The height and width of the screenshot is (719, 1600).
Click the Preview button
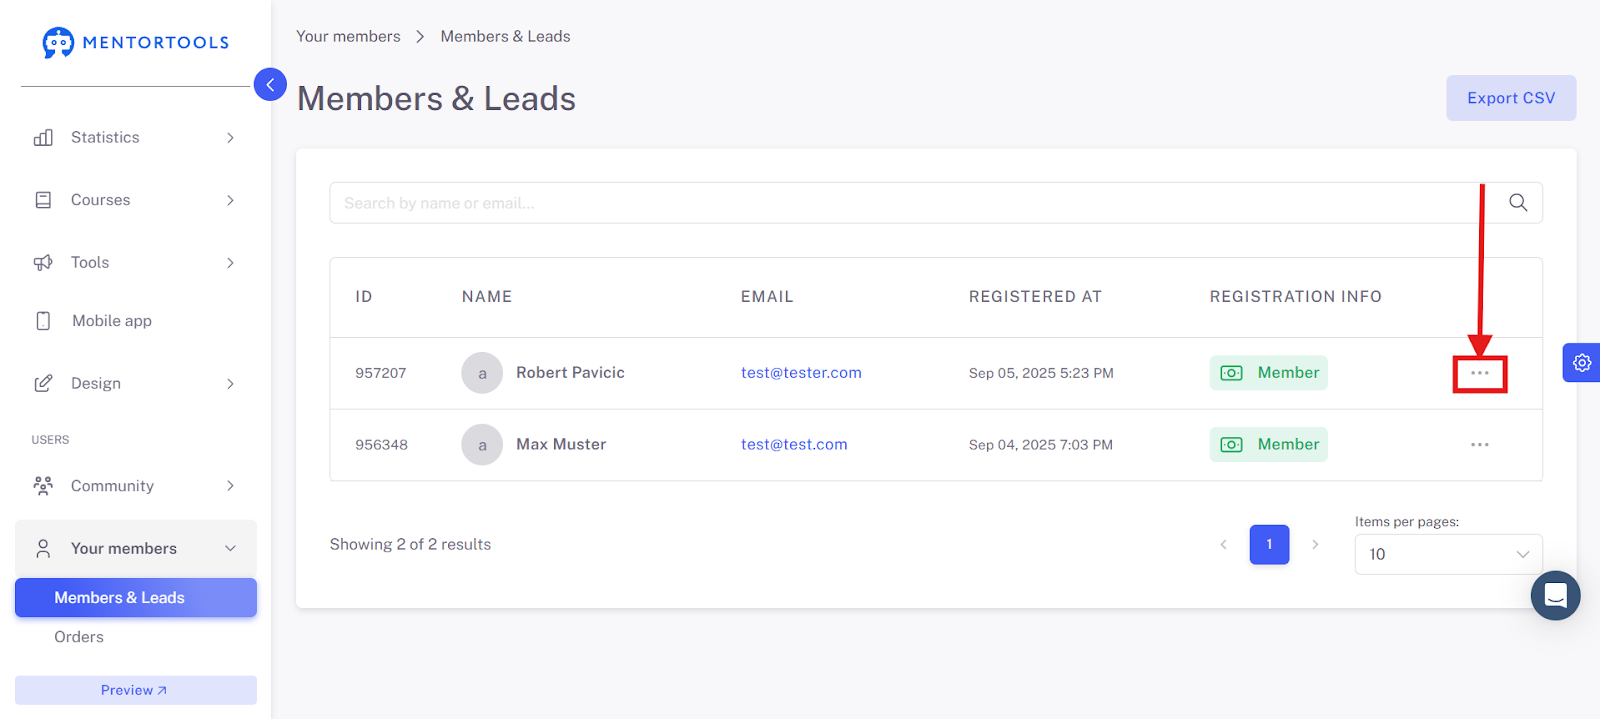click(136, 690)
